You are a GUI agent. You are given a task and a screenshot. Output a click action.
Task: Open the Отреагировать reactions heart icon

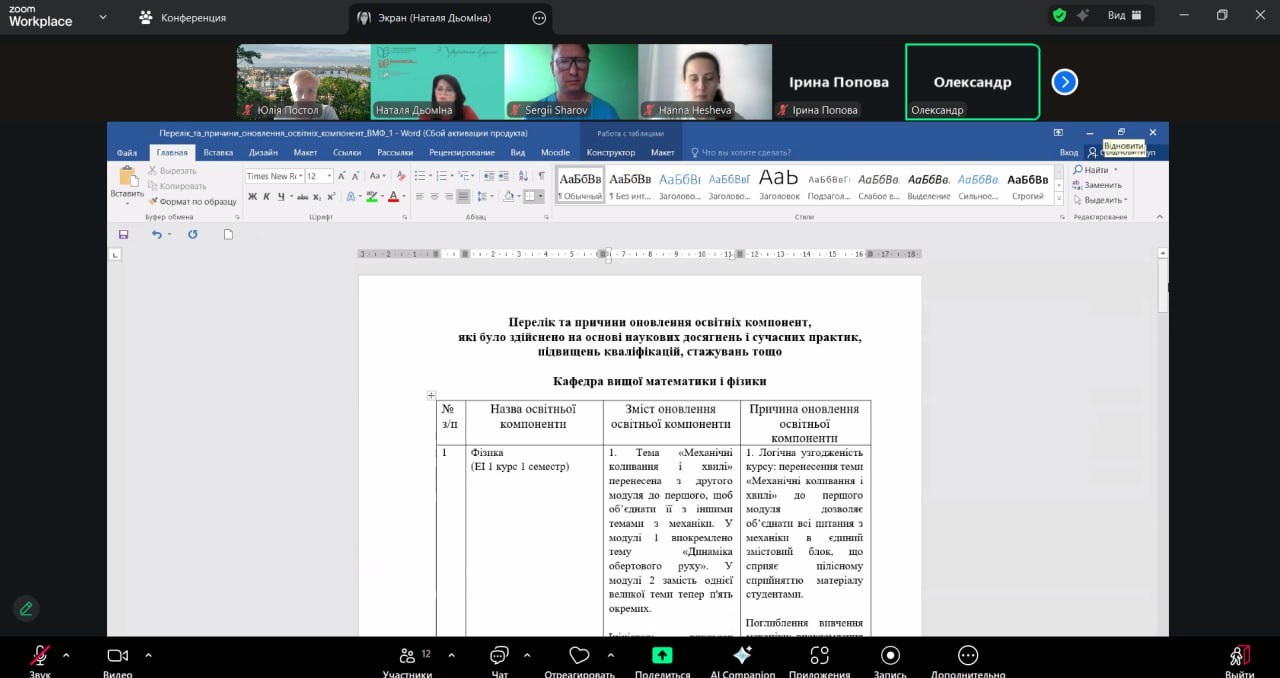pyautogui.click(x=579, y=656)
